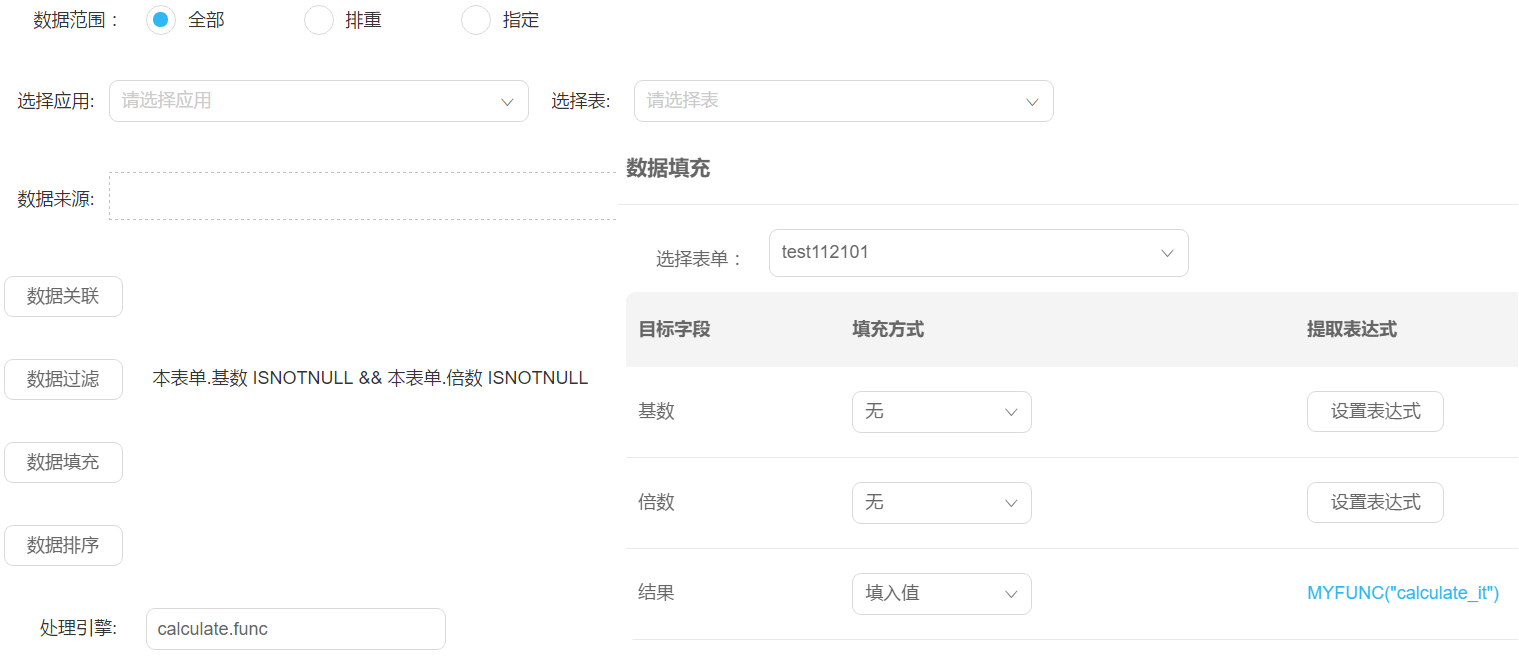Click 设置表达式 for the 倍数 row
The image size is (1519, 656).
coord(1375,503)
